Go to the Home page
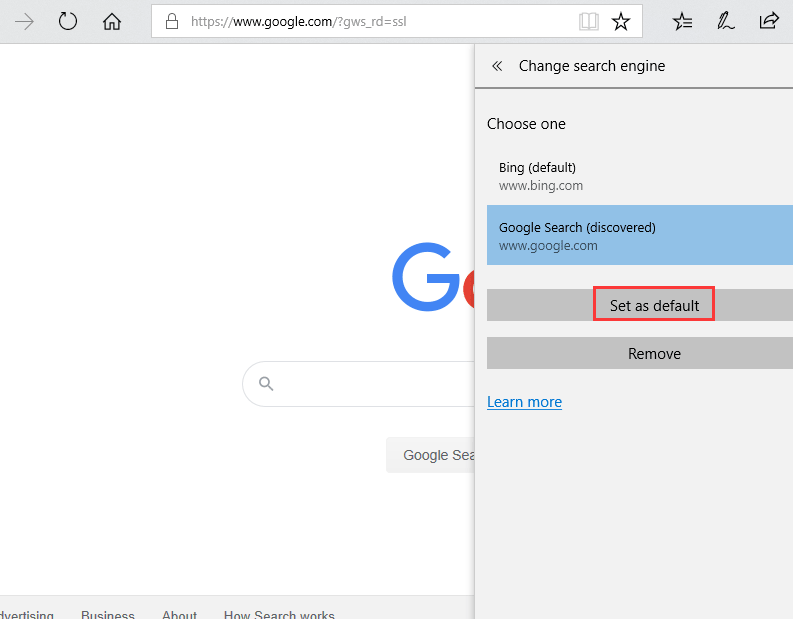The image size is (793, 619). (112, 22)
